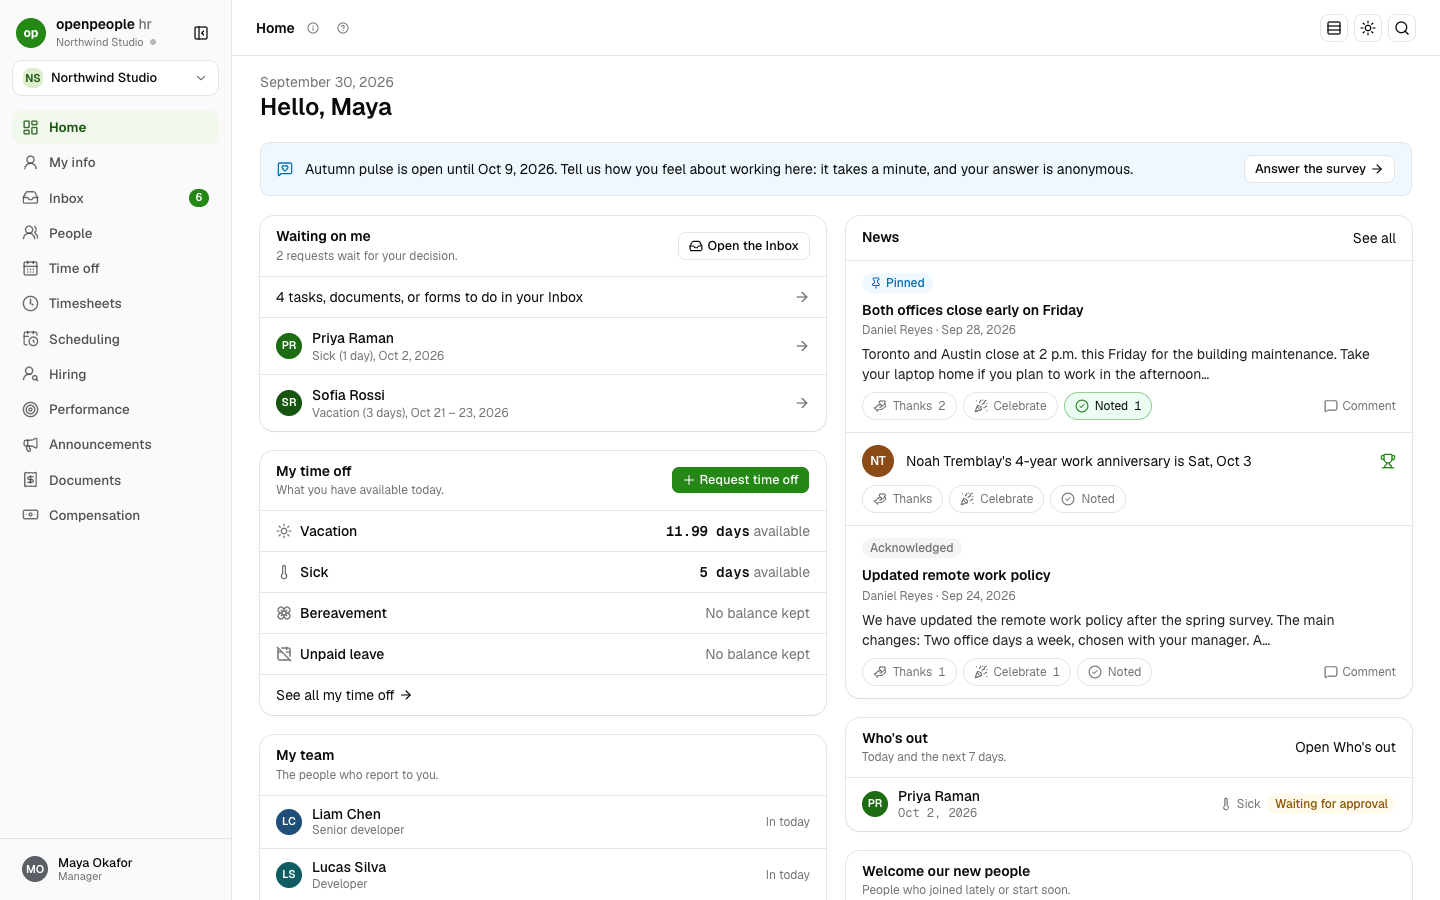Click the survey icon in the pulse banner

285,169
